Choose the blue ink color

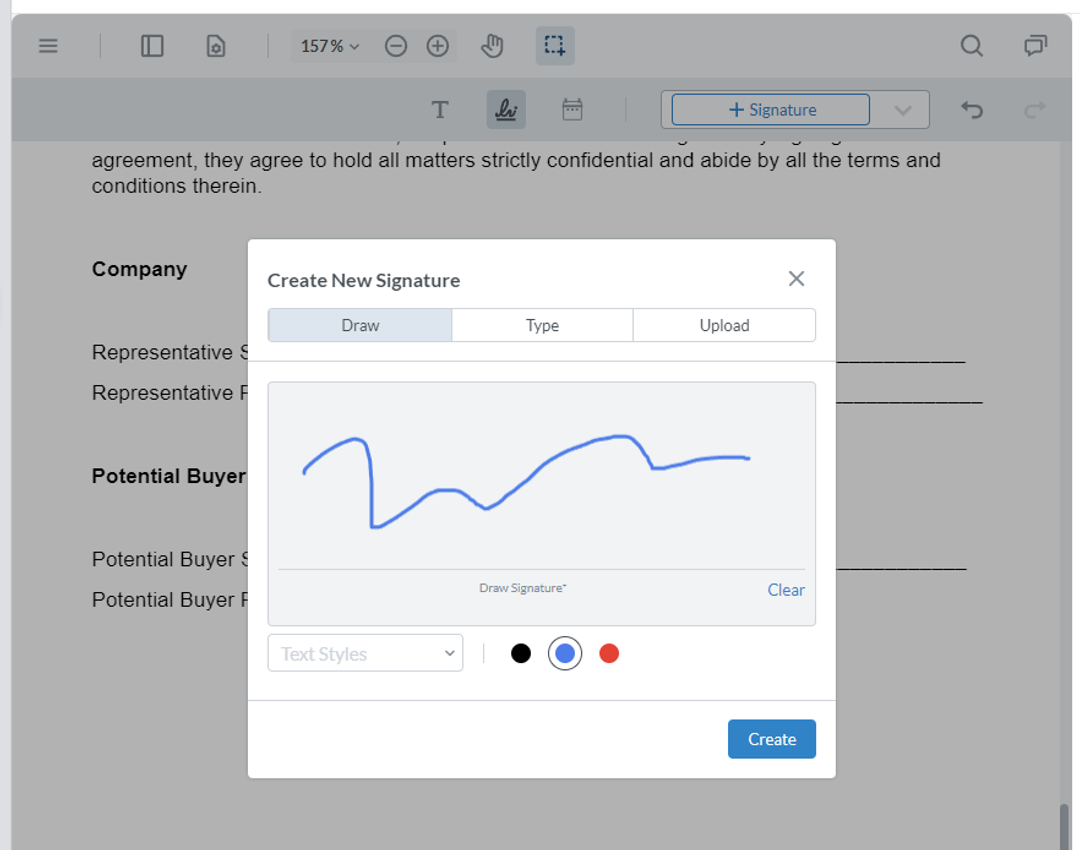coord(565,653)
